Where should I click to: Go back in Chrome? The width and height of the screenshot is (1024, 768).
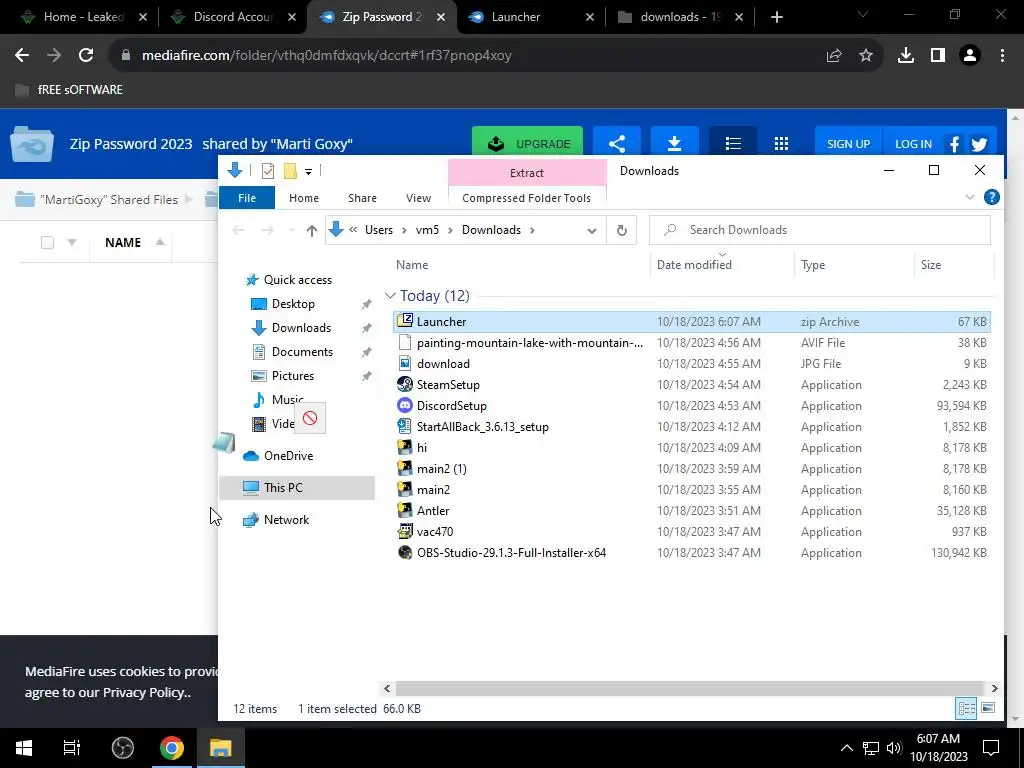(22, 56)
